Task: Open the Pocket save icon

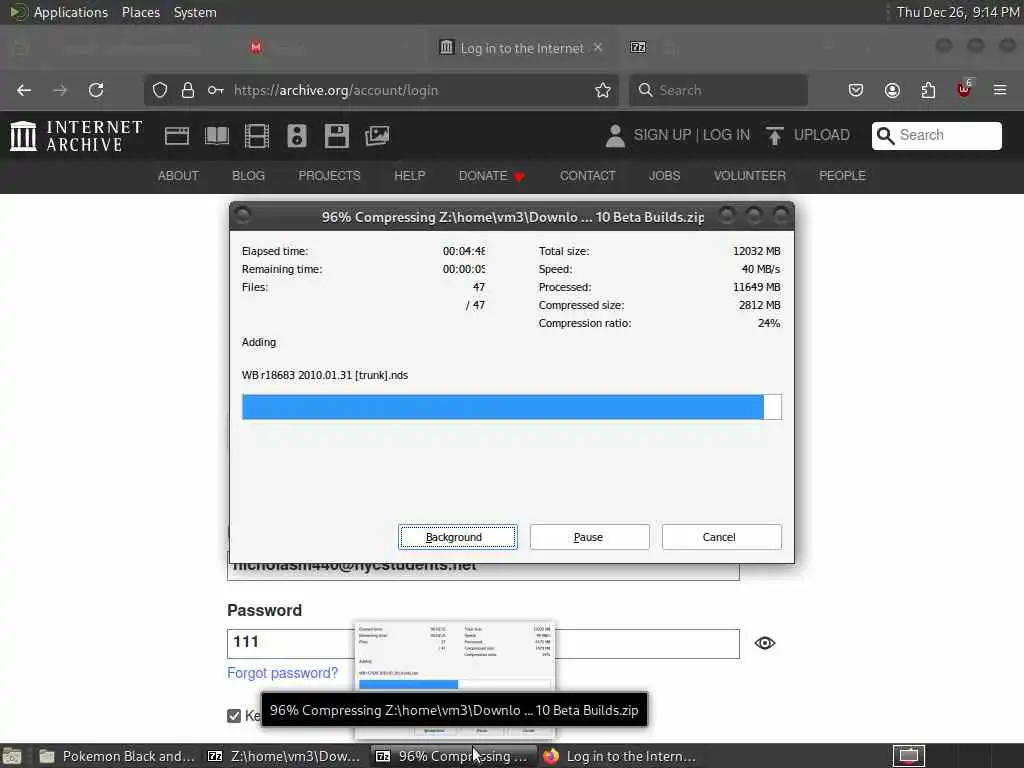Action: pyautogui.click(x=856, y=90)
